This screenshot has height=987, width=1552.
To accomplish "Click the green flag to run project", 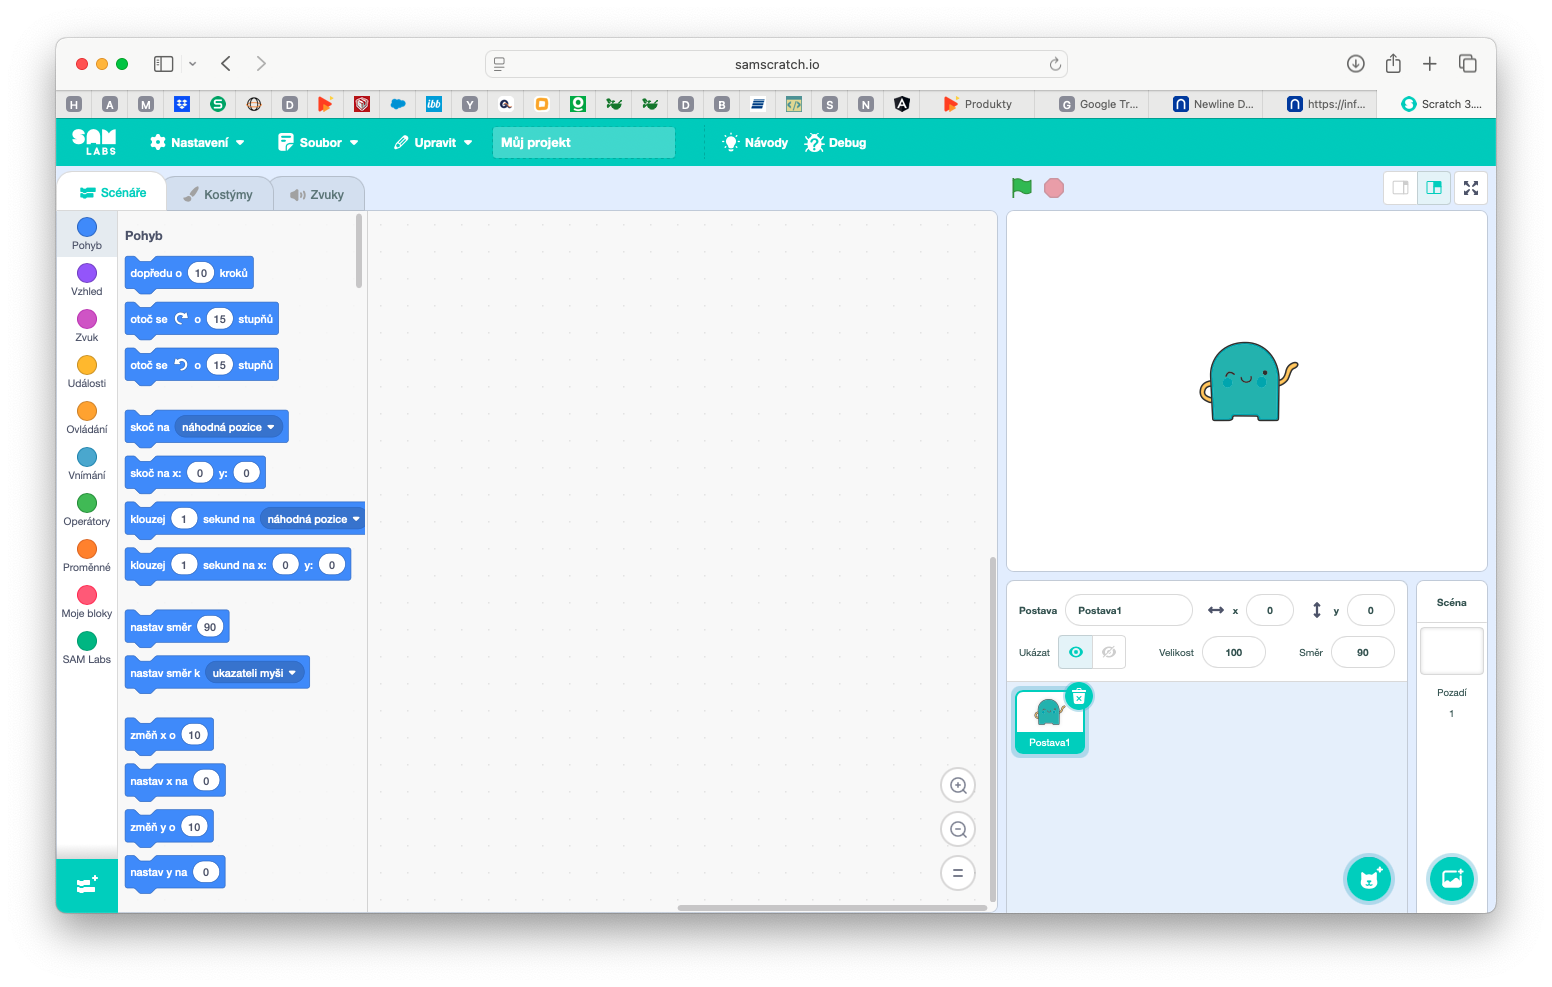I will [1021, 188].
